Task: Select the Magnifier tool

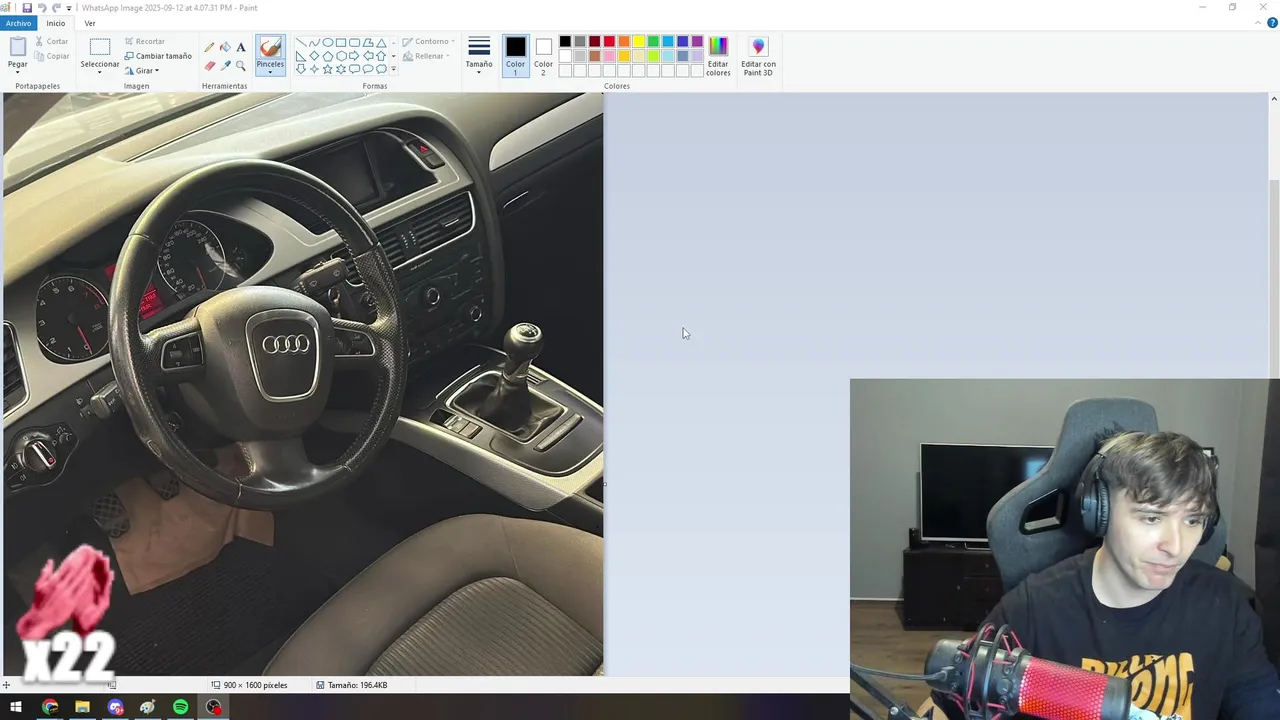Action: (x=241, y=66)
